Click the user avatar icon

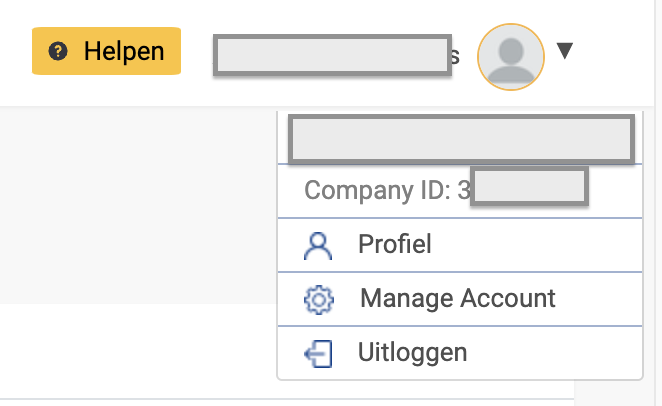[x=511, y=56]
